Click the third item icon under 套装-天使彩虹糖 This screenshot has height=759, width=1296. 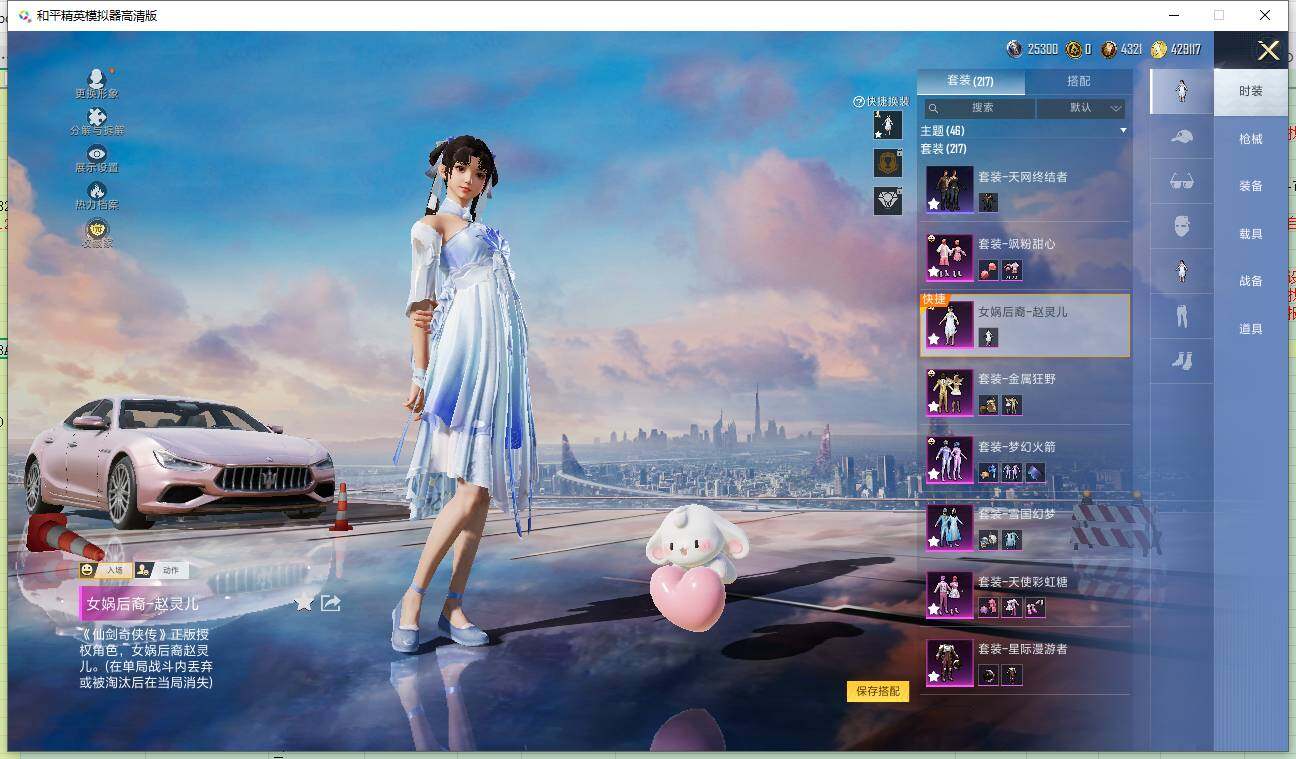(x=1035, y=607)
